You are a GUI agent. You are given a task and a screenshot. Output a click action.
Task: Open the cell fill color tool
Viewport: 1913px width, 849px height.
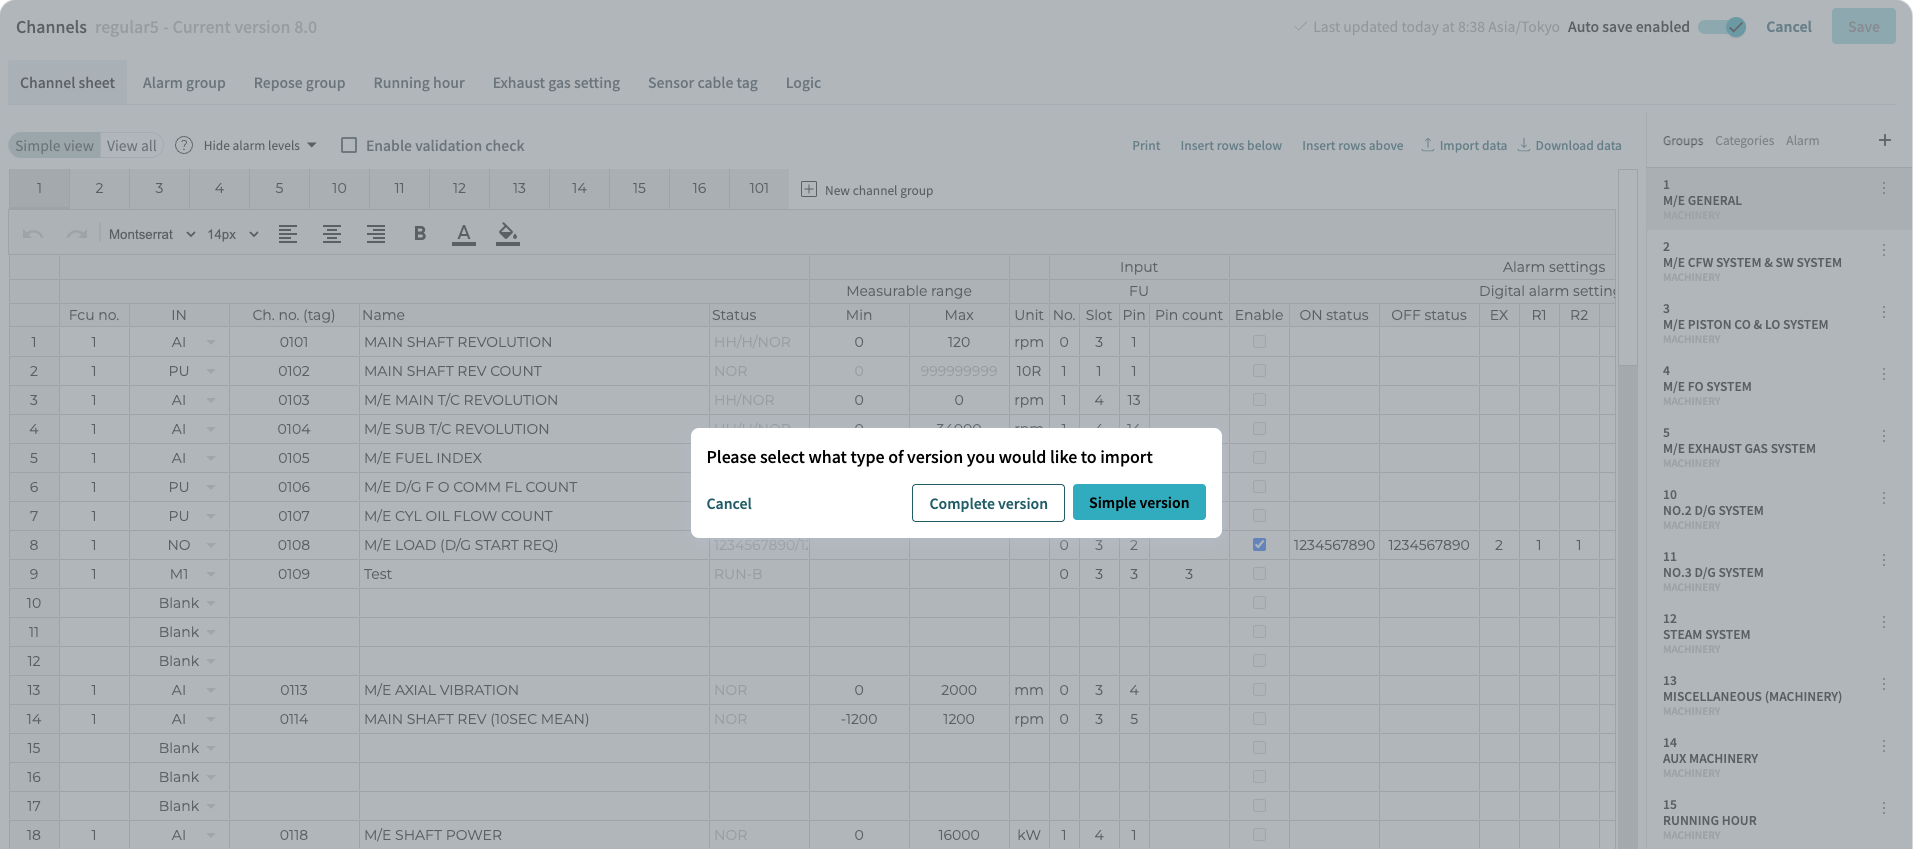508,234
